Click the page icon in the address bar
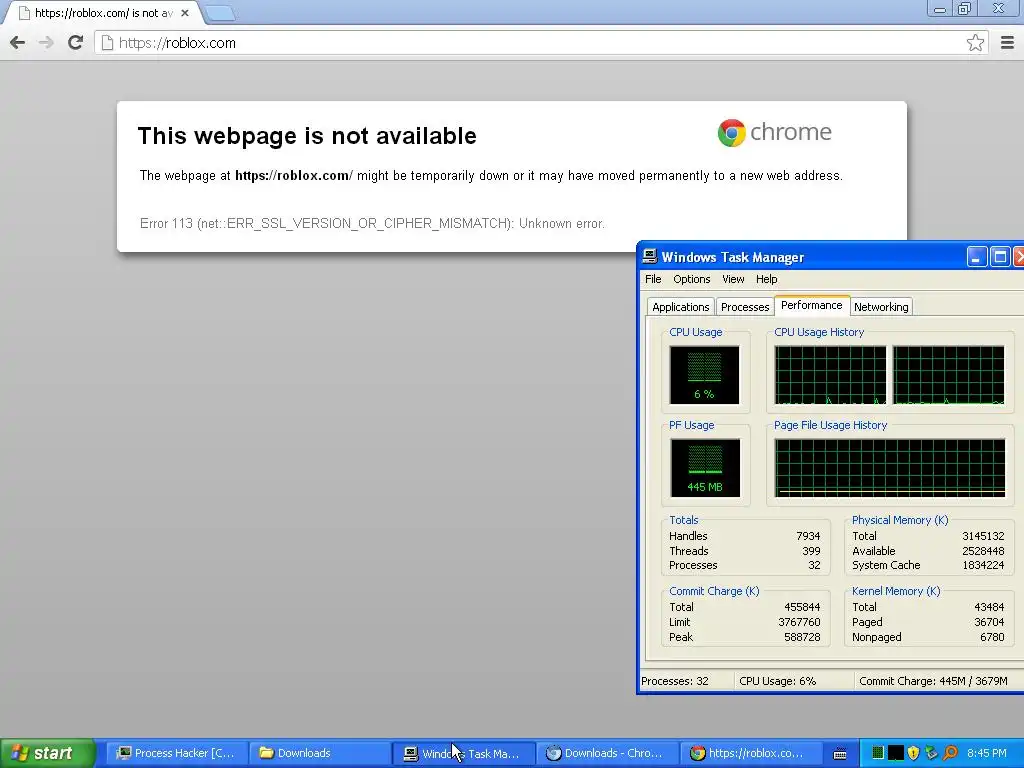1024x768 pixels. pyautogui.click(x=107, y=43)
